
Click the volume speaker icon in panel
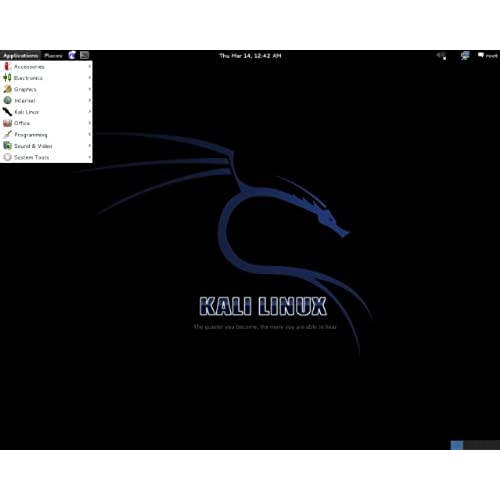click(x=442, y=56)
